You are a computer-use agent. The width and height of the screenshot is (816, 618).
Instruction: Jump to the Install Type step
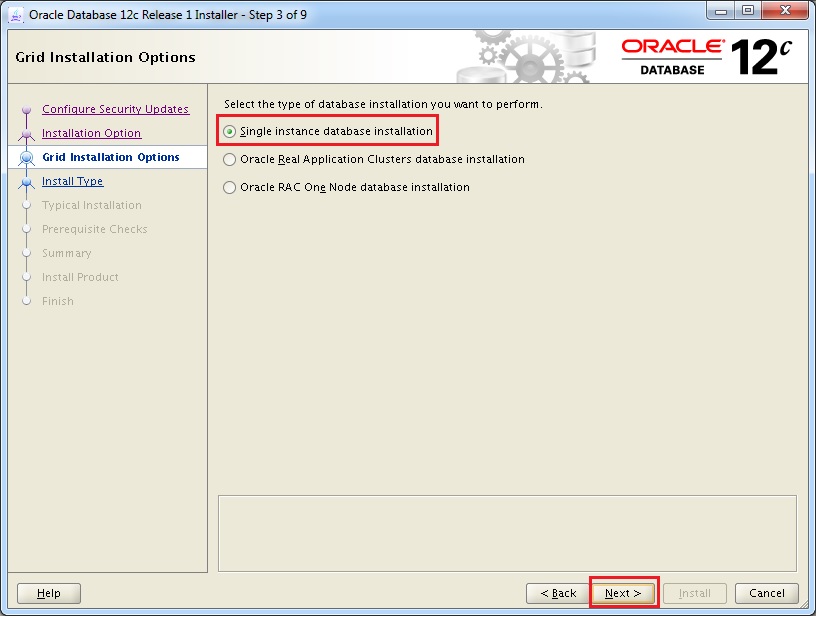pyautogui.click(x=72, y=181)
